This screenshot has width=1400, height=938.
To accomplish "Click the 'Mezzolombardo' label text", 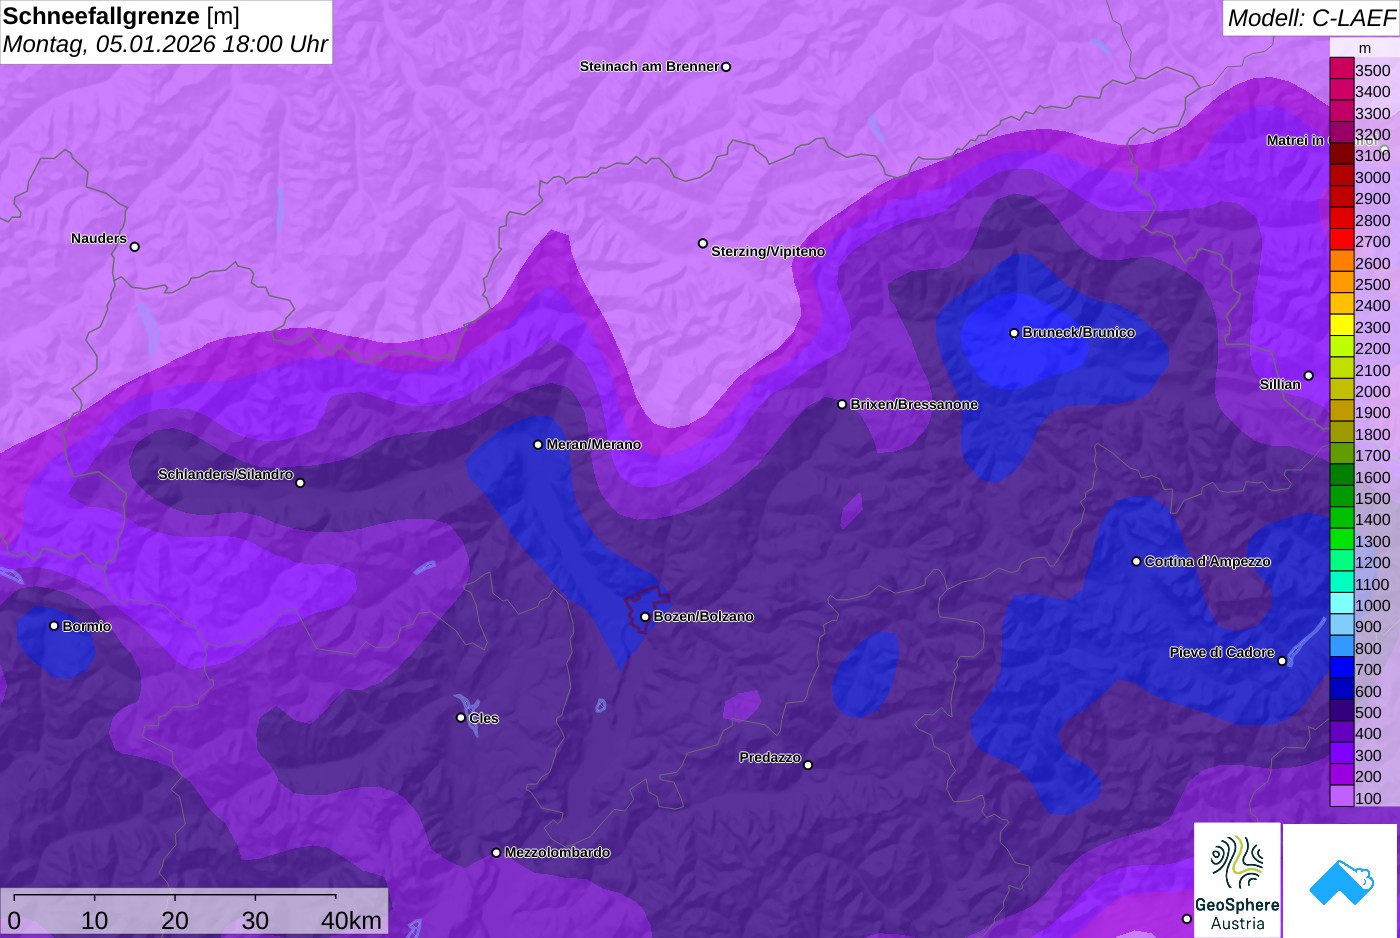I will click(557, 852).
